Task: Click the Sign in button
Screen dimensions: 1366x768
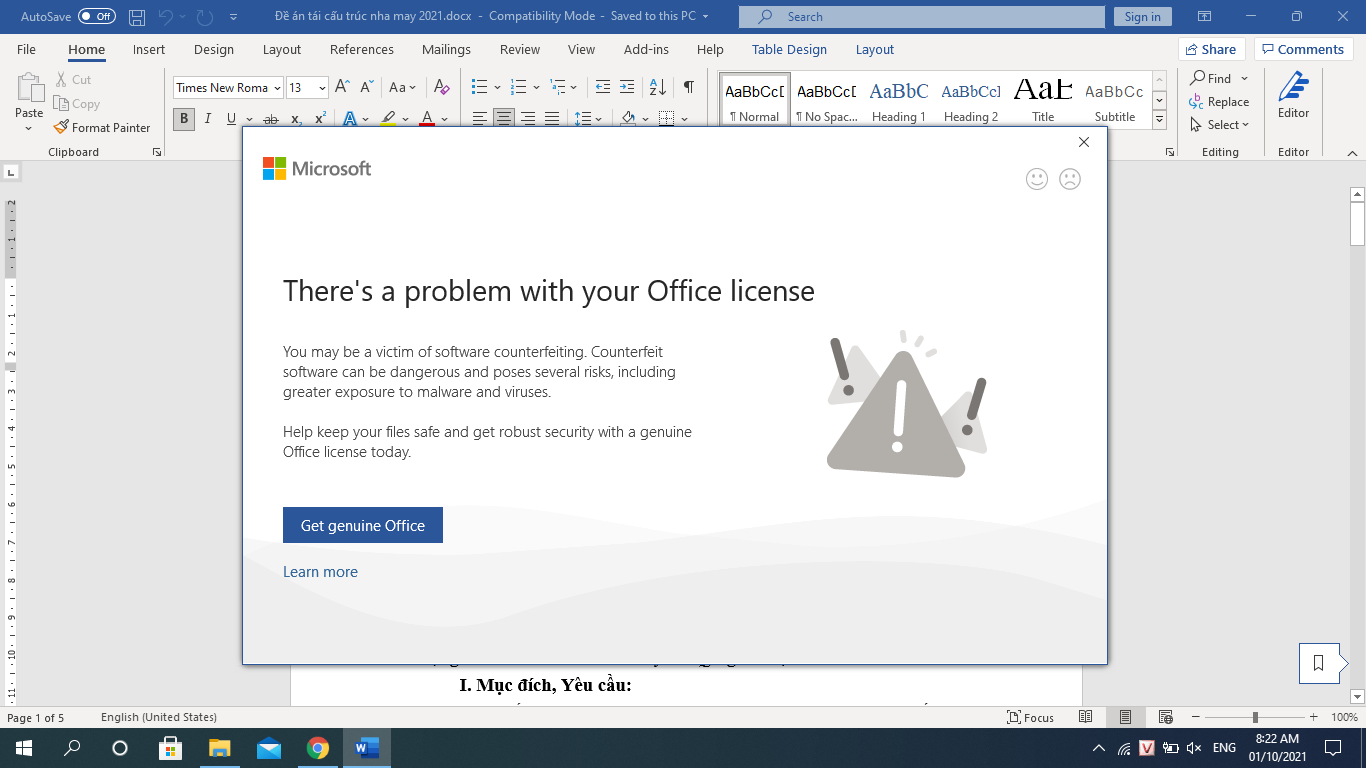Action: (x=1142, y=17)
